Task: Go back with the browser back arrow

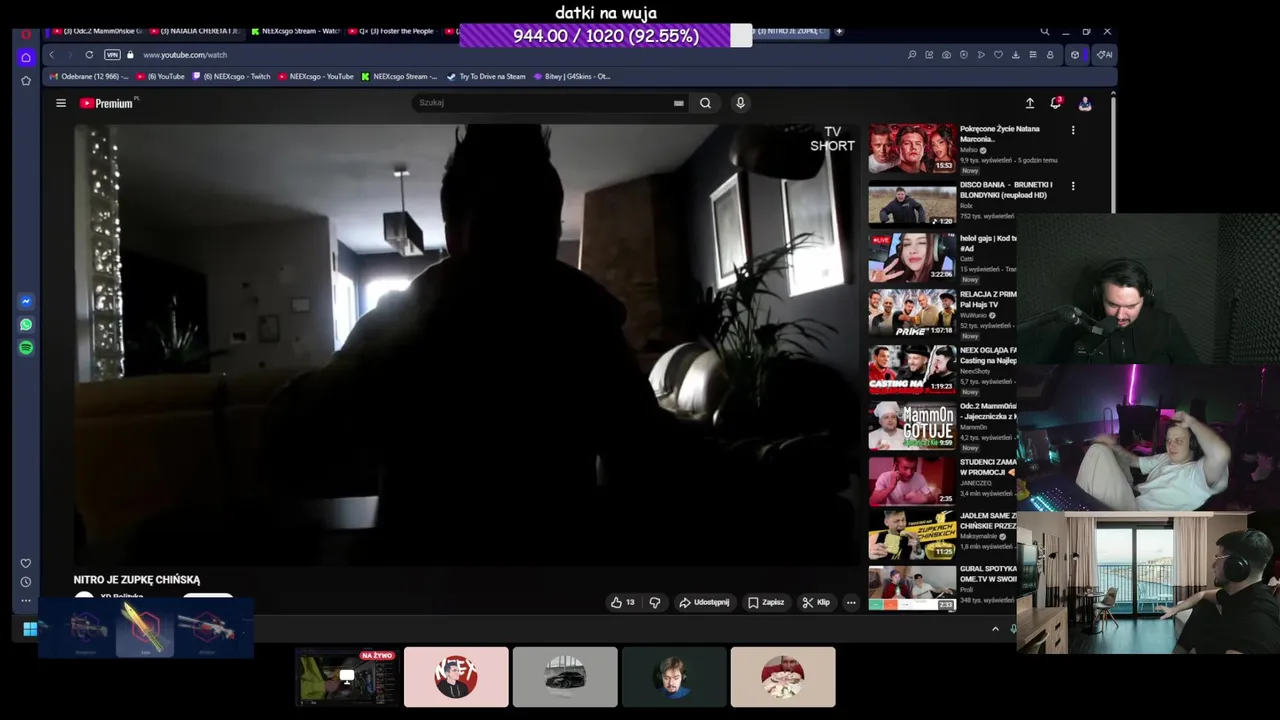Action: point(52,55)
